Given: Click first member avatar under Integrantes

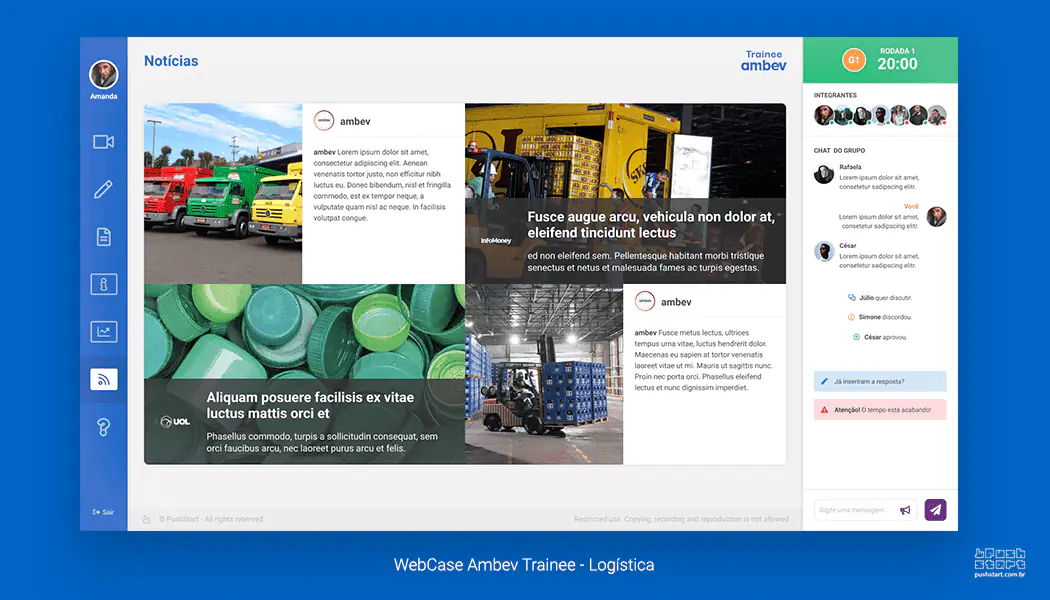Looking at the screenshot, I should pyautogui.click(x=824, y=115).
